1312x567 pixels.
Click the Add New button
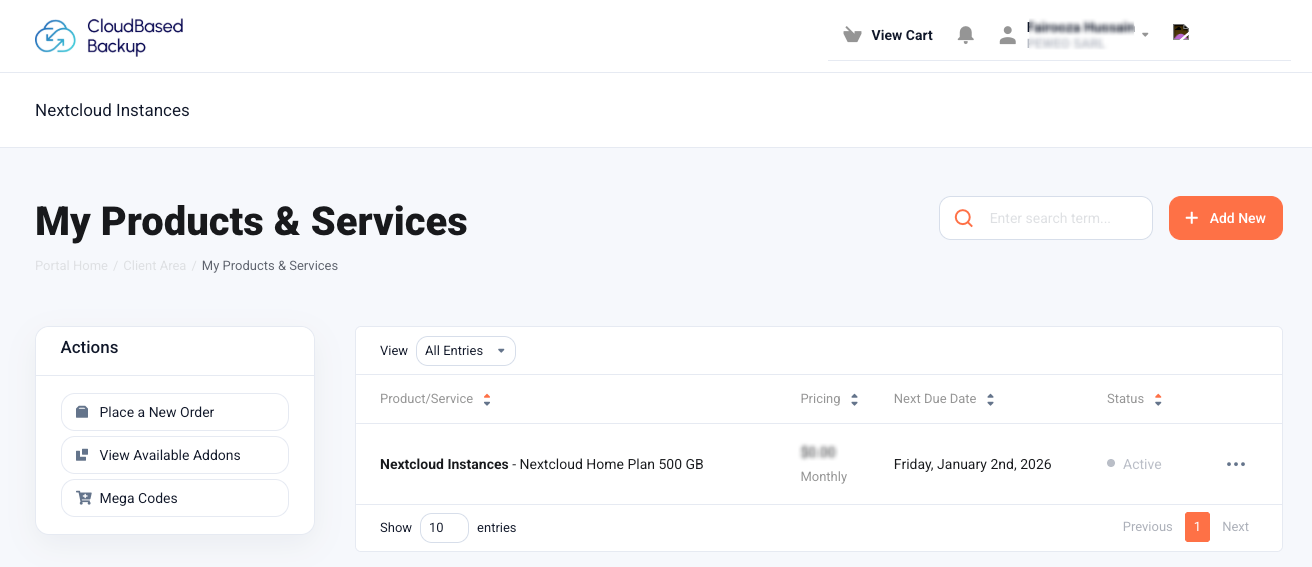pos(1225,218)
